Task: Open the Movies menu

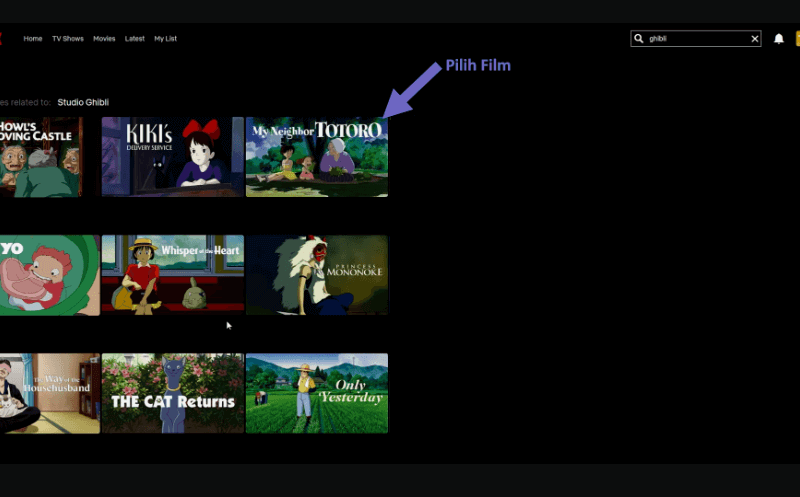Action: (104, 39)
